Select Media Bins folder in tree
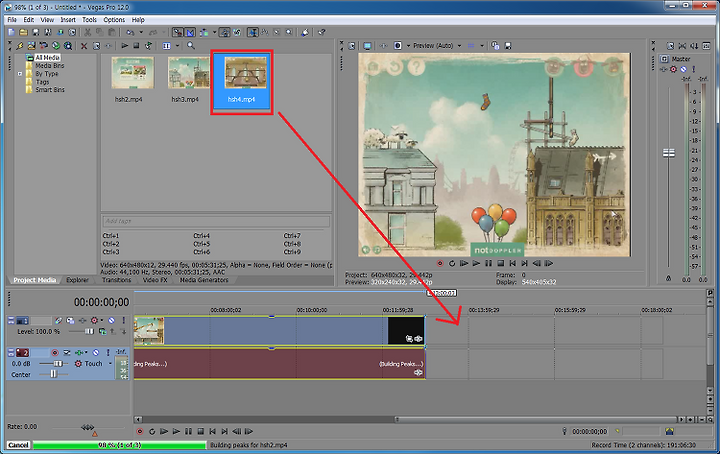Image resolution: width=720 pixels, height=454 pixels. click(50, 66)
